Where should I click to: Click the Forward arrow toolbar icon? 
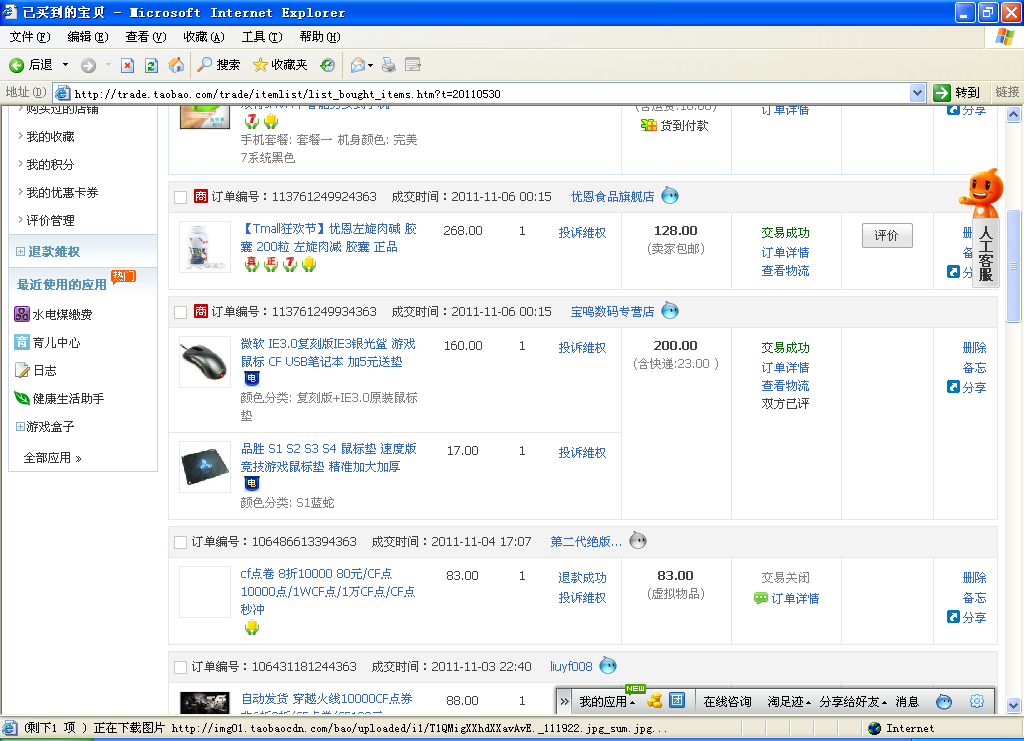click(88, 65)
